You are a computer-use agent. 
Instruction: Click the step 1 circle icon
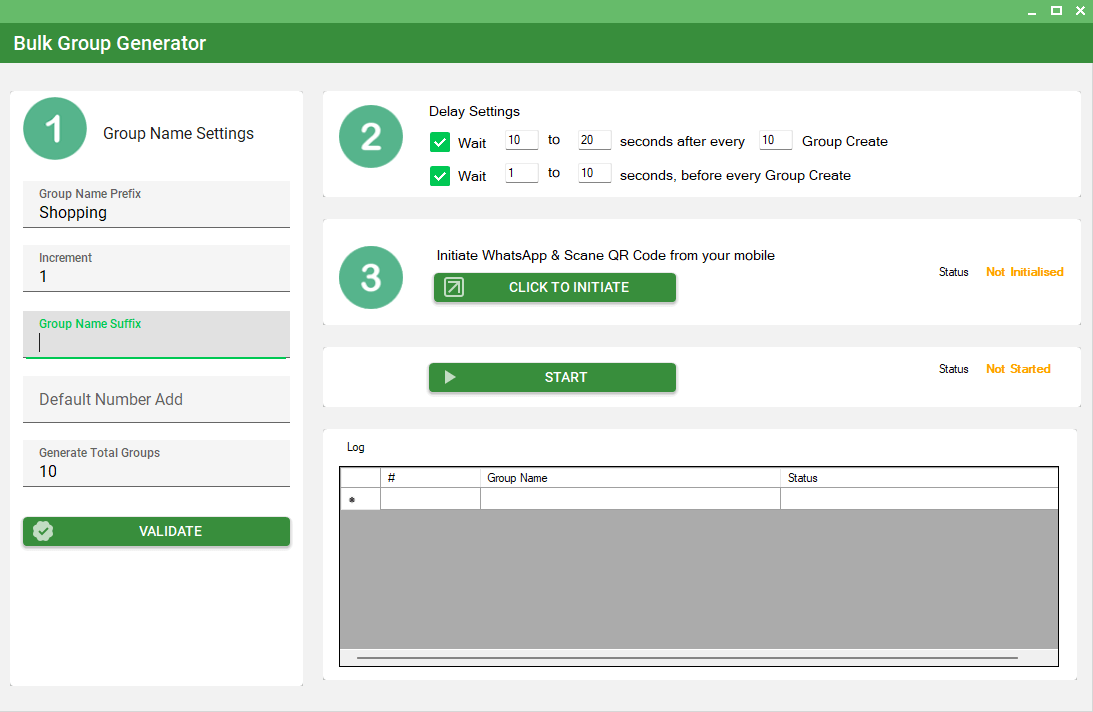coord(54,129)
